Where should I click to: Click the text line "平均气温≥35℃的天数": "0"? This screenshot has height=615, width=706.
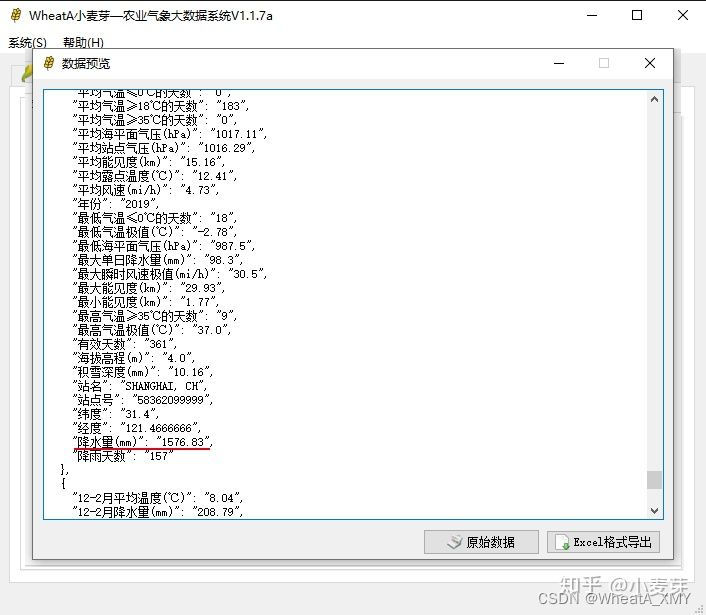coord(155,120)
